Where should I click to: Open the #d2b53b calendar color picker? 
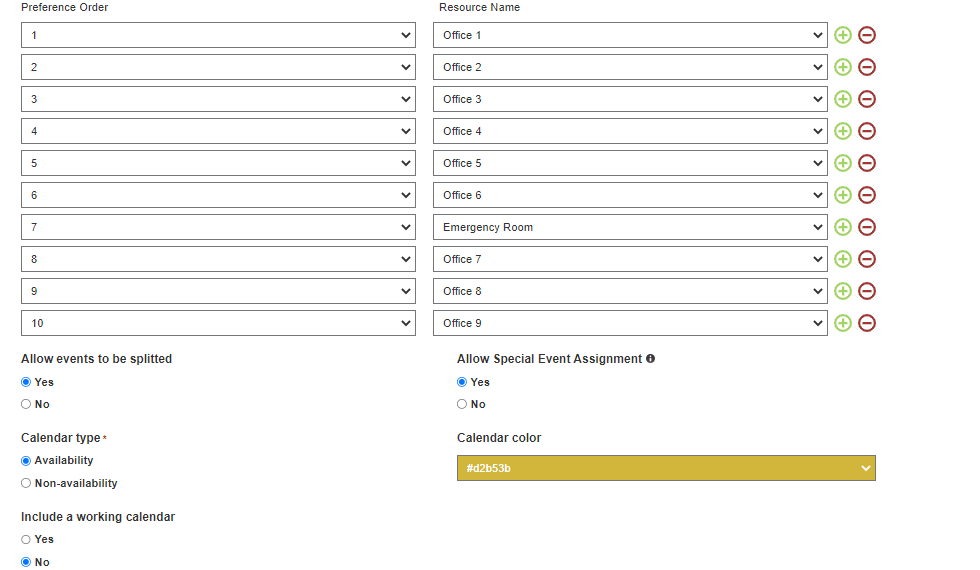(x=666, y=468)
